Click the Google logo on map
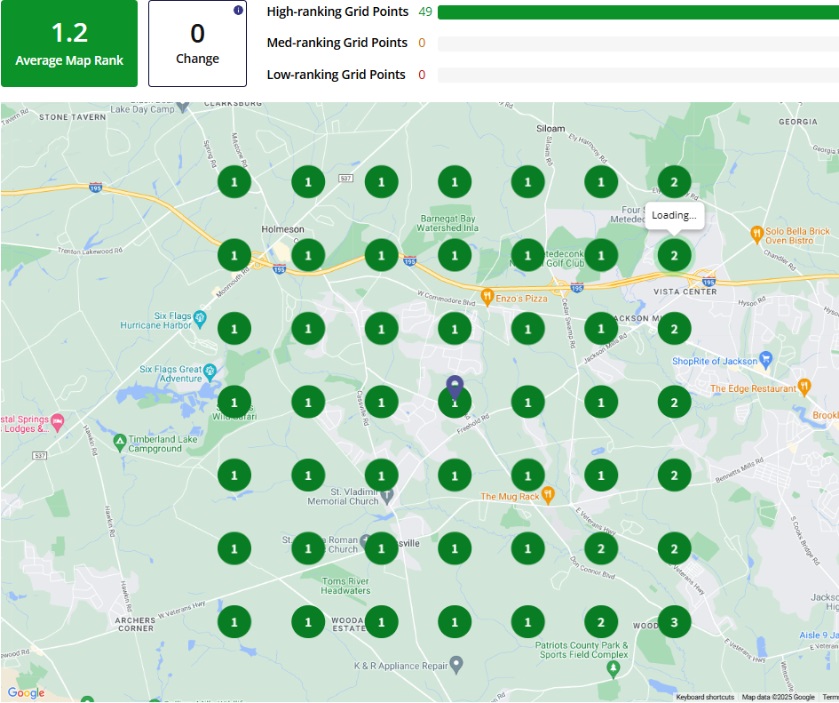This screenshot has height=703, width=839. pos(26,693)
